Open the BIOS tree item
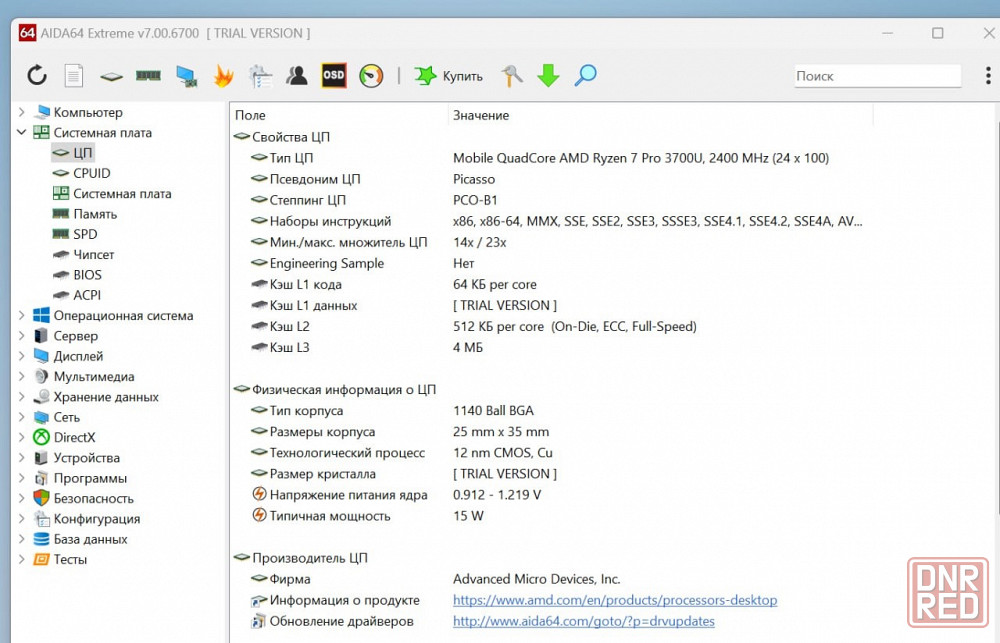 coord(87,275)
